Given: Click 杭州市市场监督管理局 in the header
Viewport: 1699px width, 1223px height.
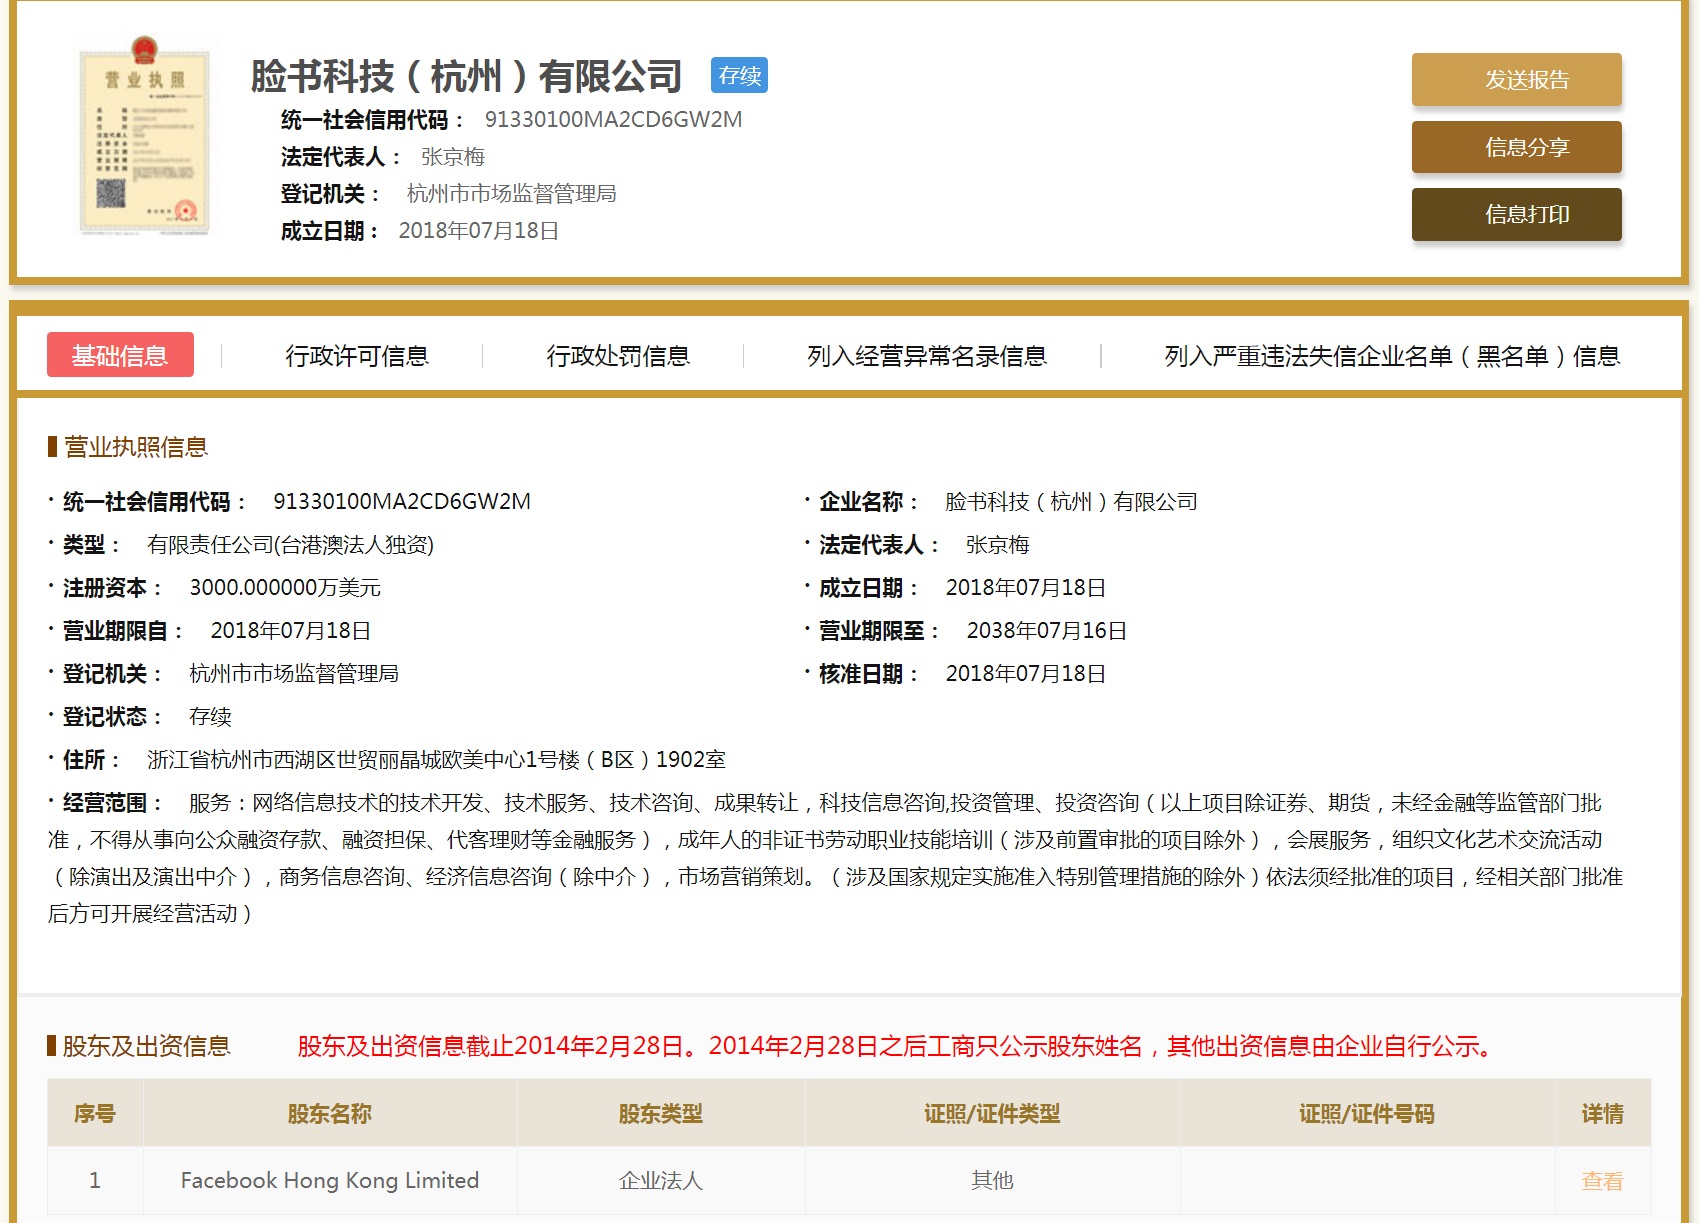Looking at the screenshot, I should point(511,194).
